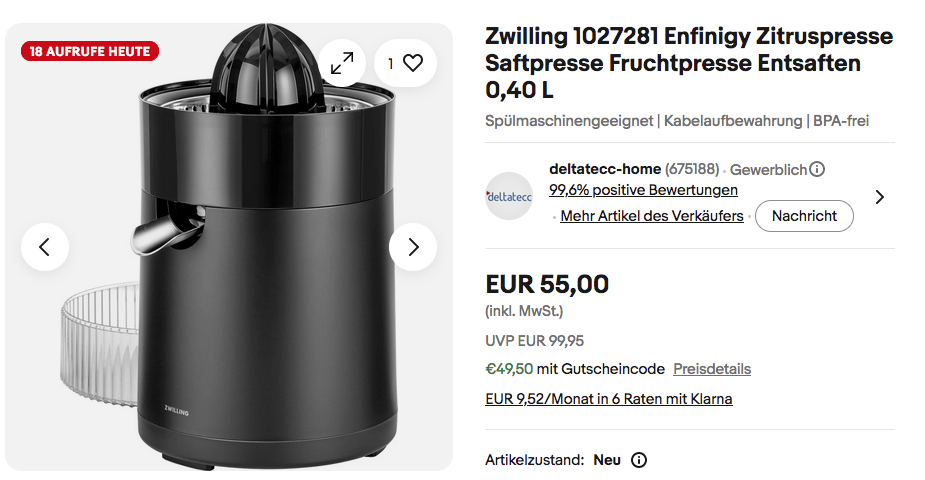Open 99,6% positive Bewertungen link
Viewport: 925px width, 480px height.
point(643,190)
